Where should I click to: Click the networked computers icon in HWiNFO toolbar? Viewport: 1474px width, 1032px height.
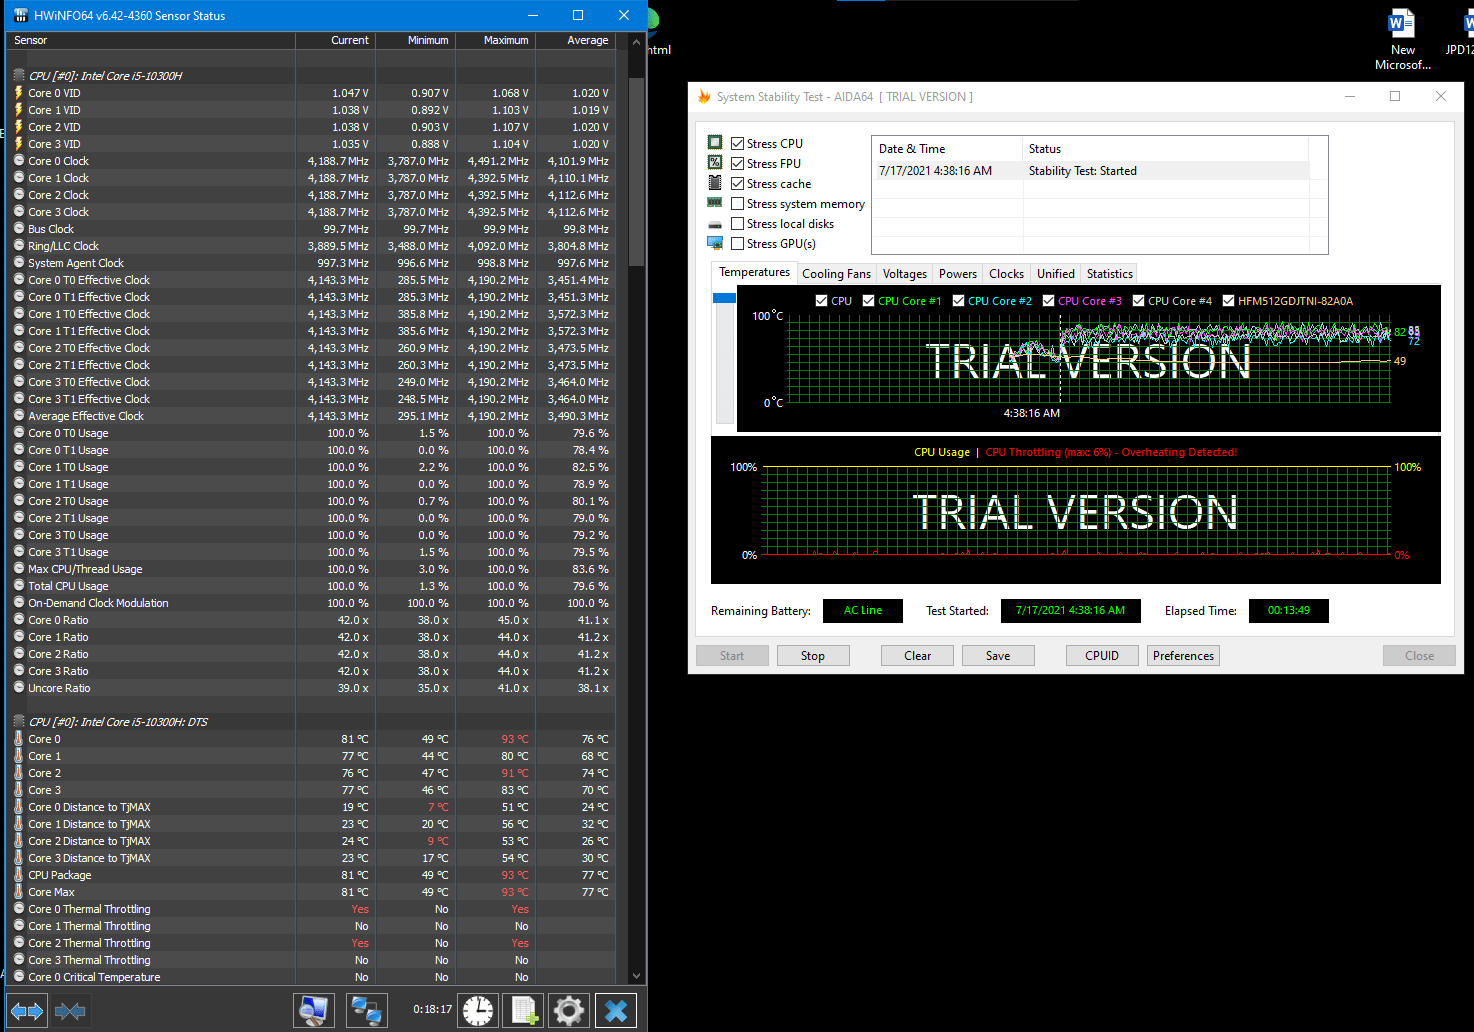(x=367, y=1011)
